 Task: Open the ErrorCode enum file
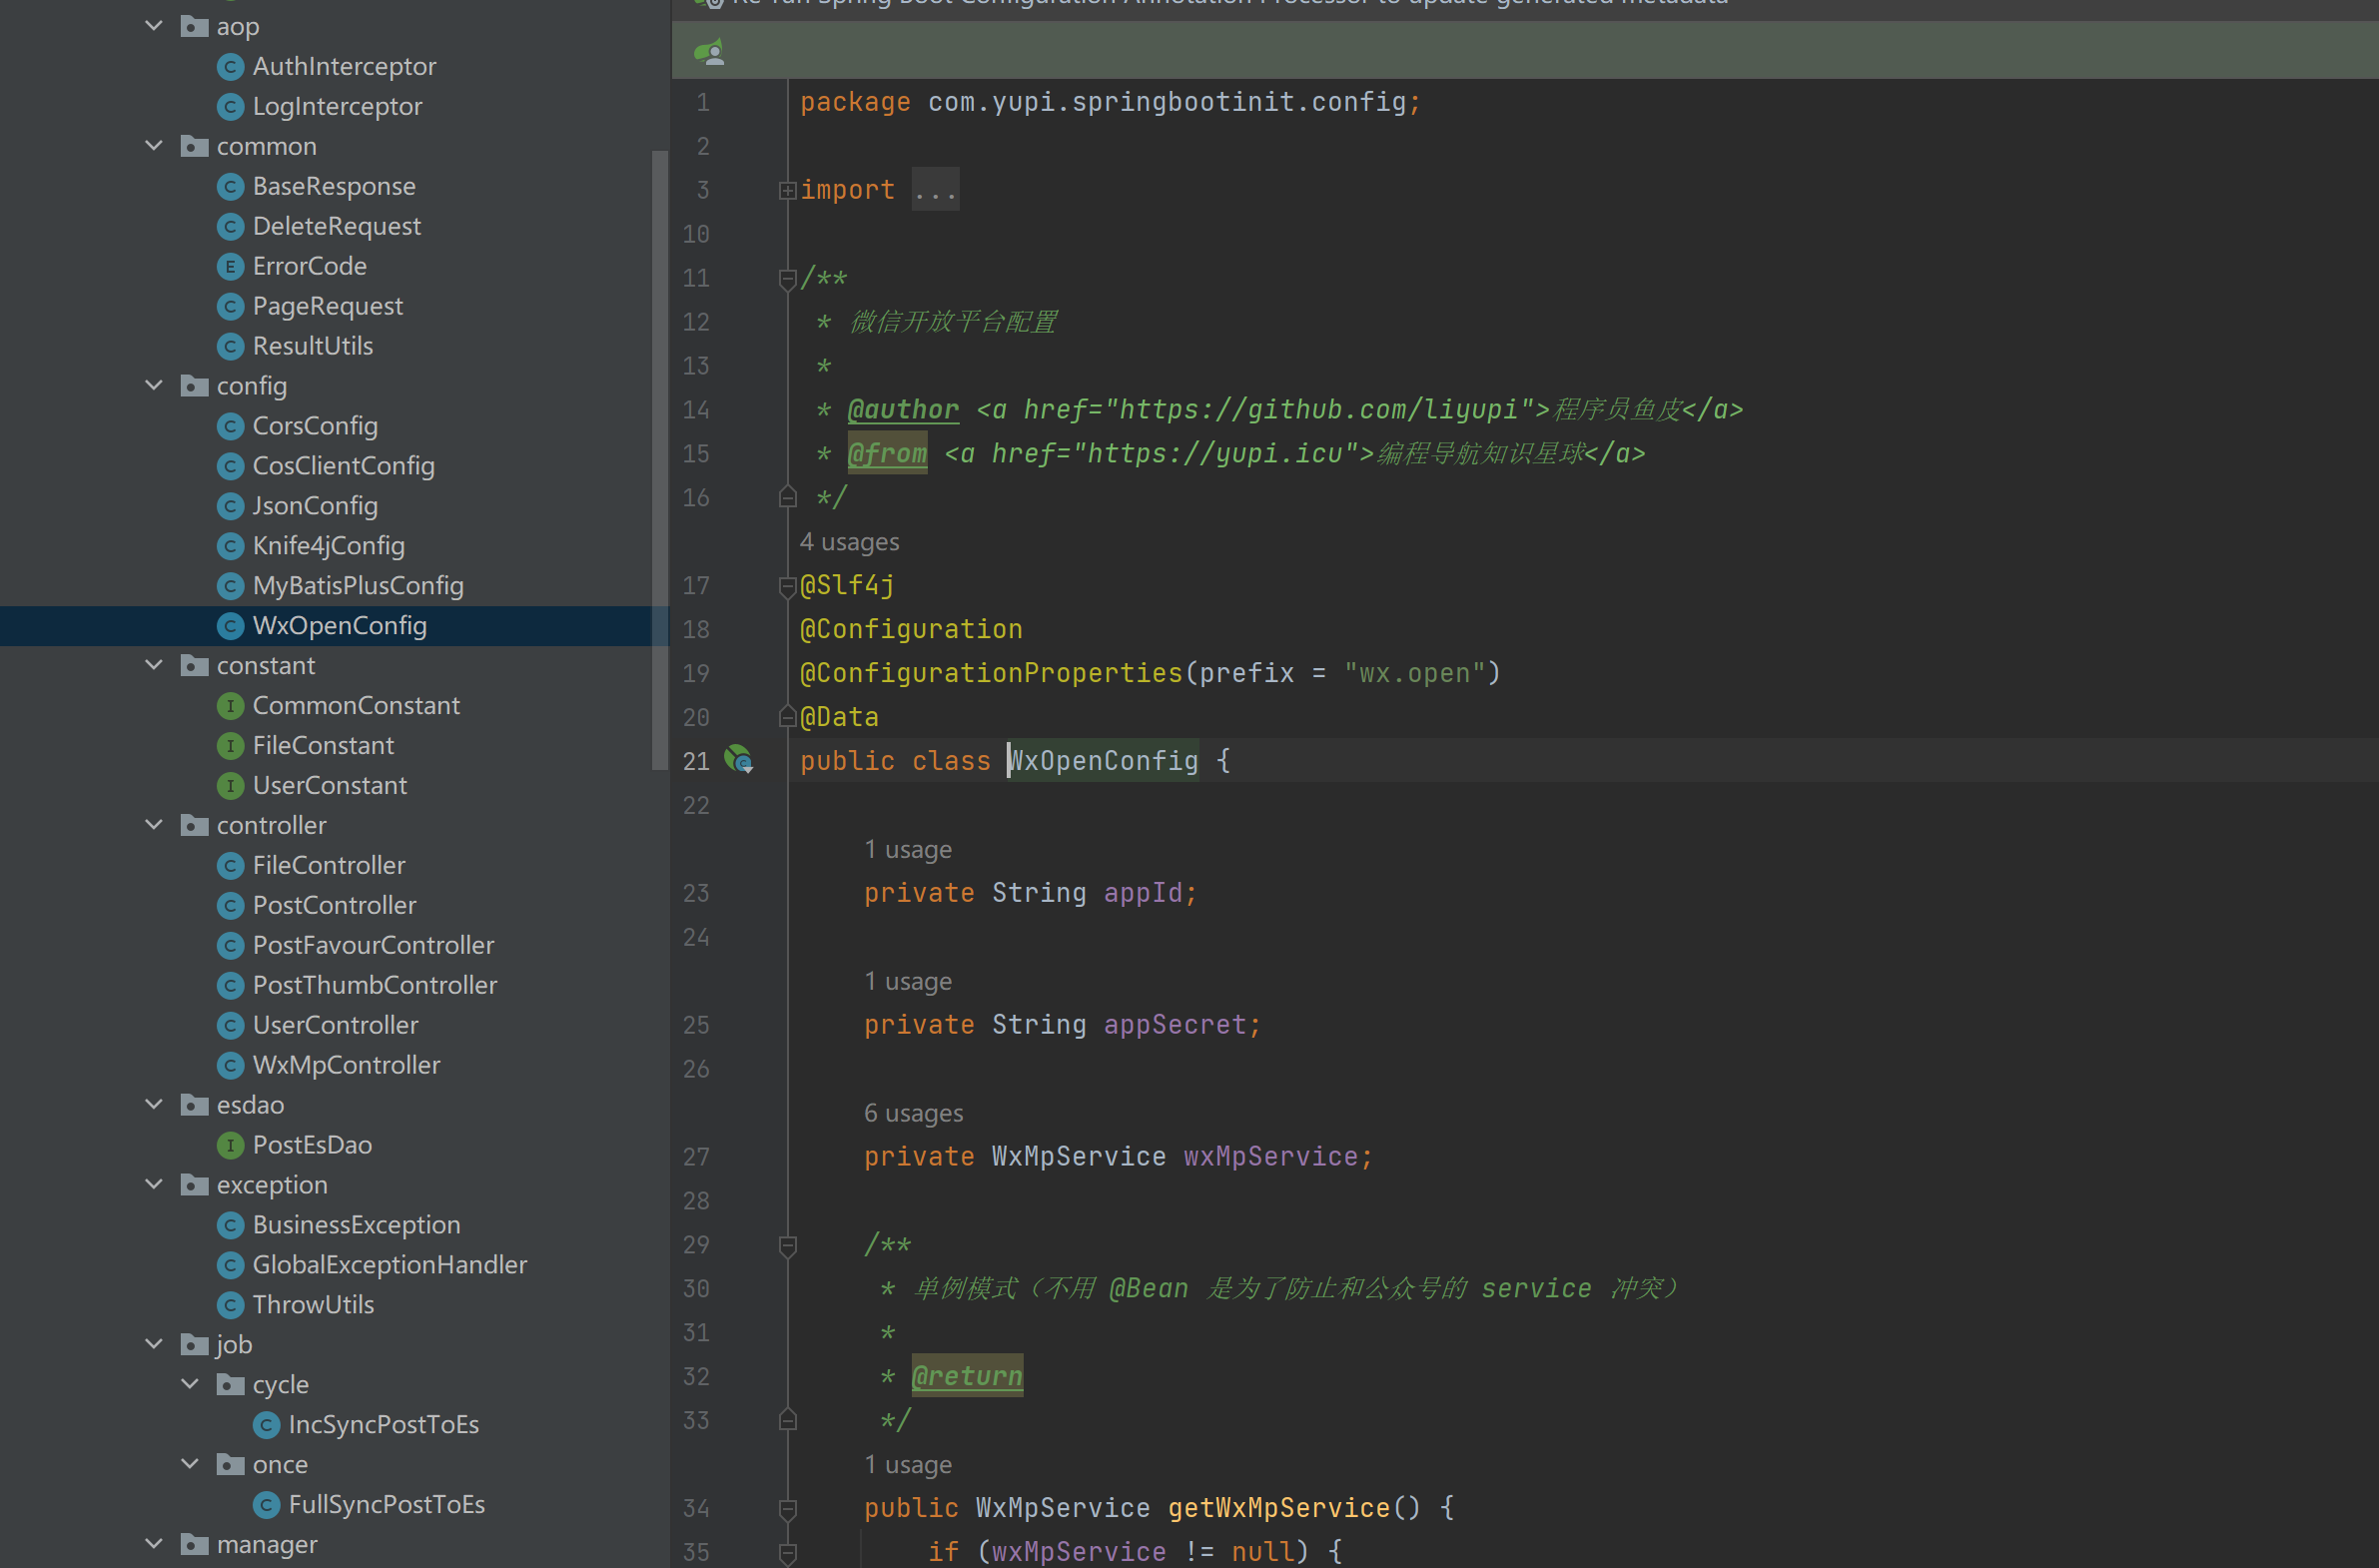[309, 266]
